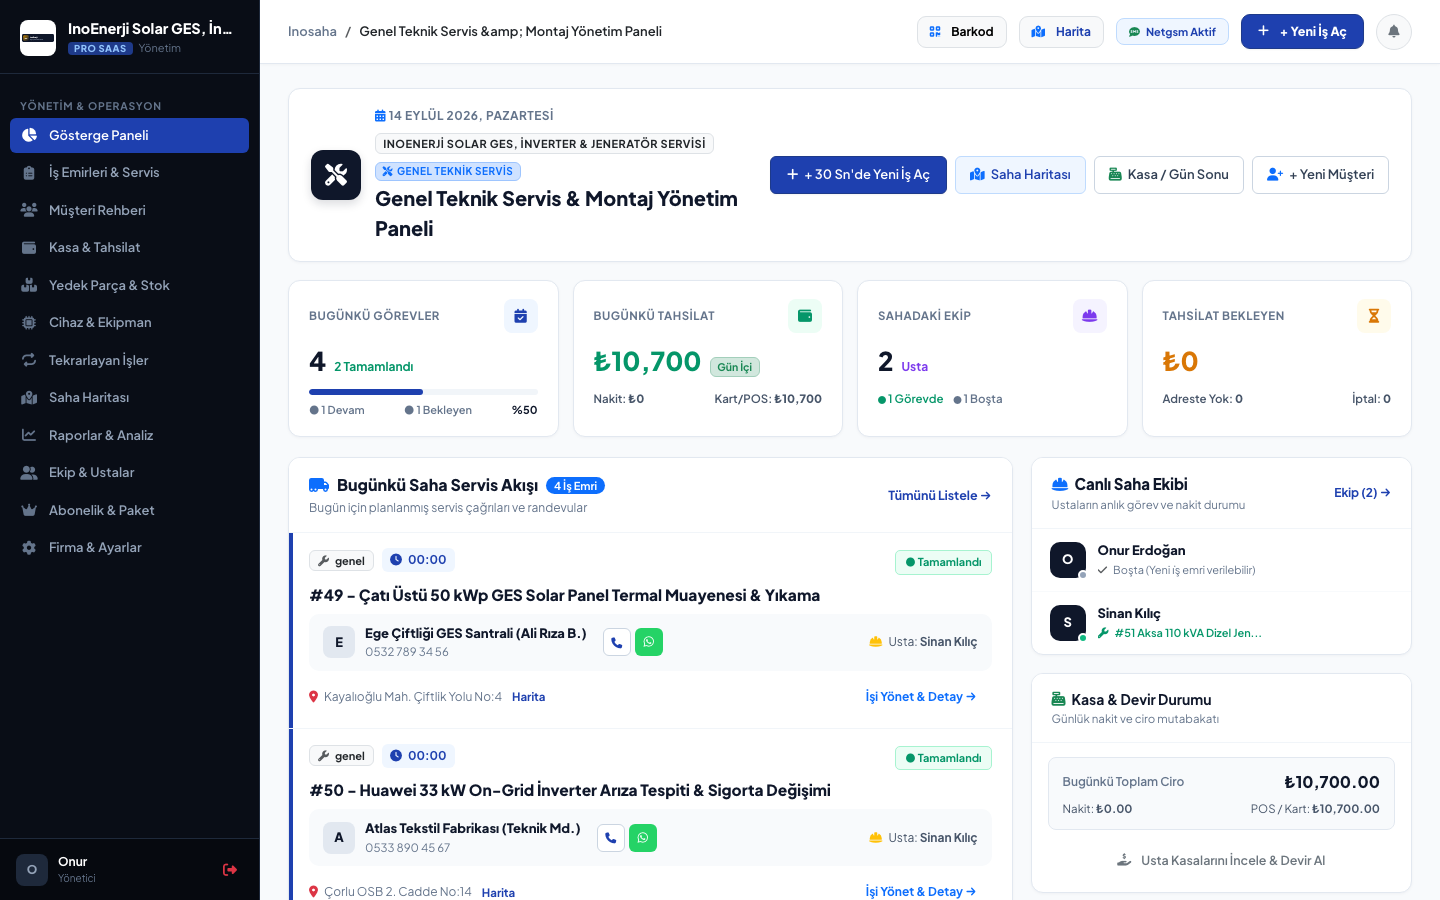Screen dimensions: 1440x900
Task: Navigate to Cihaz & Ekipman
Action: [x=129, y=323]
